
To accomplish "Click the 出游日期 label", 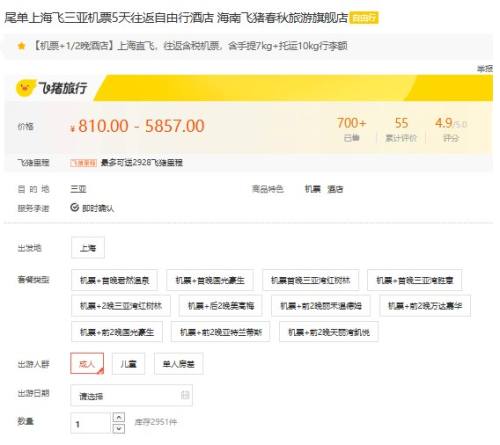I will tap(33, 393).
